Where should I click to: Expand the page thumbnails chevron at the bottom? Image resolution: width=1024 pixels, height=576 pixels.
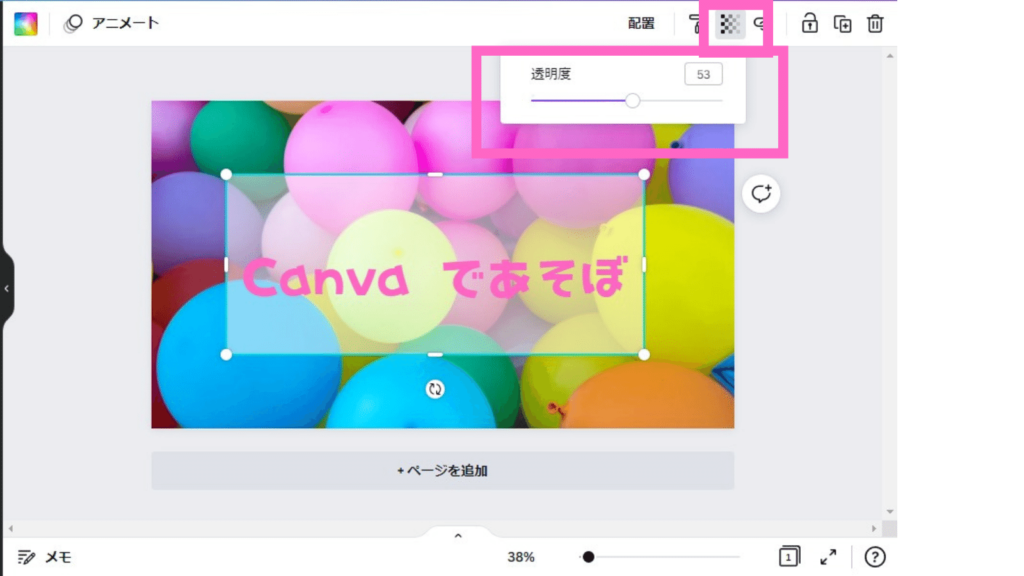458,536
